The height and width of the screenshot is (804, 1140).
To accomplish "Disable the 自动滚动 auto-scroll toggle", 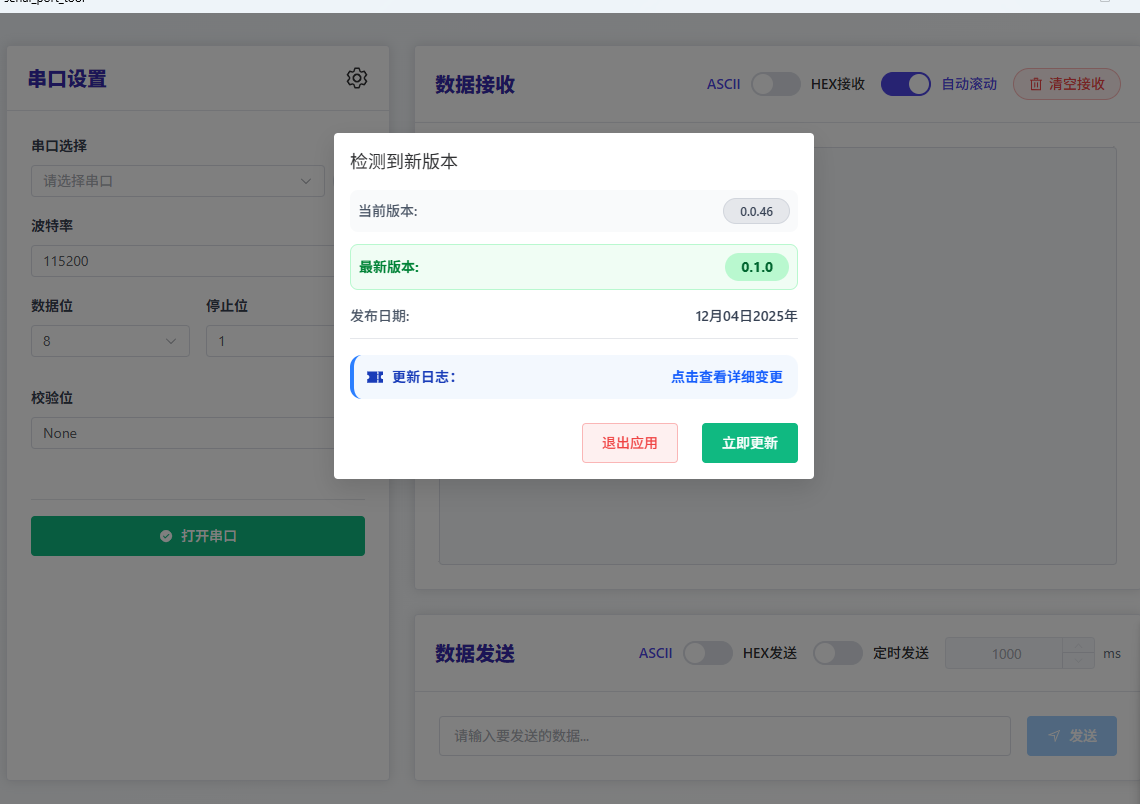I will [906, 84].
